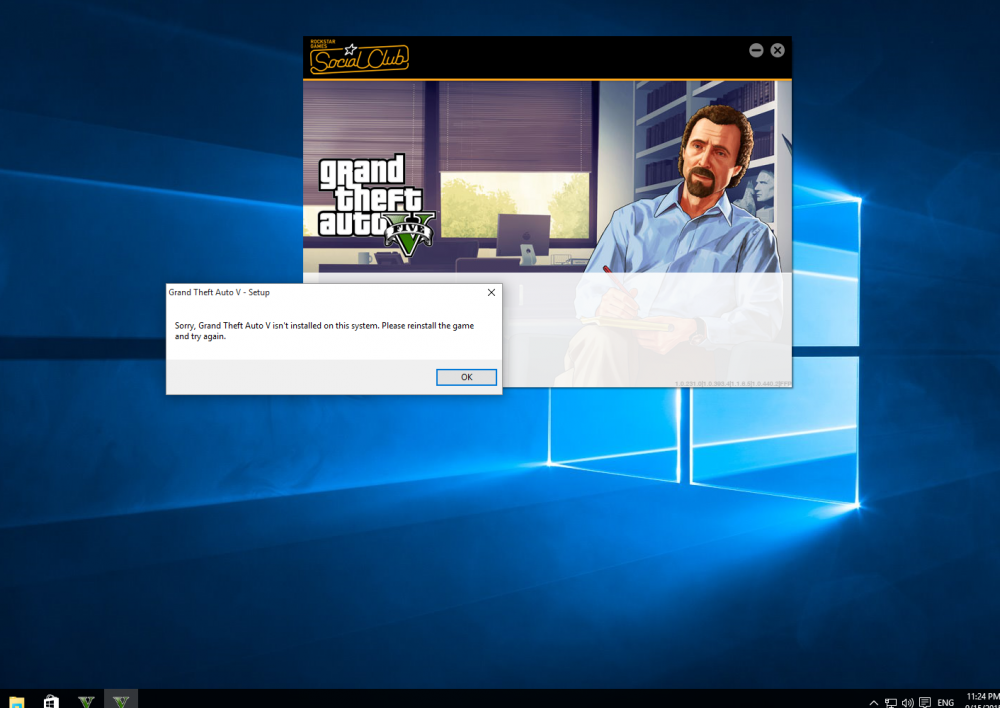This screenshot has width=1000, height=708.
Task: Open the clock showing 11:24 PM
Action: tap(982, 699)
